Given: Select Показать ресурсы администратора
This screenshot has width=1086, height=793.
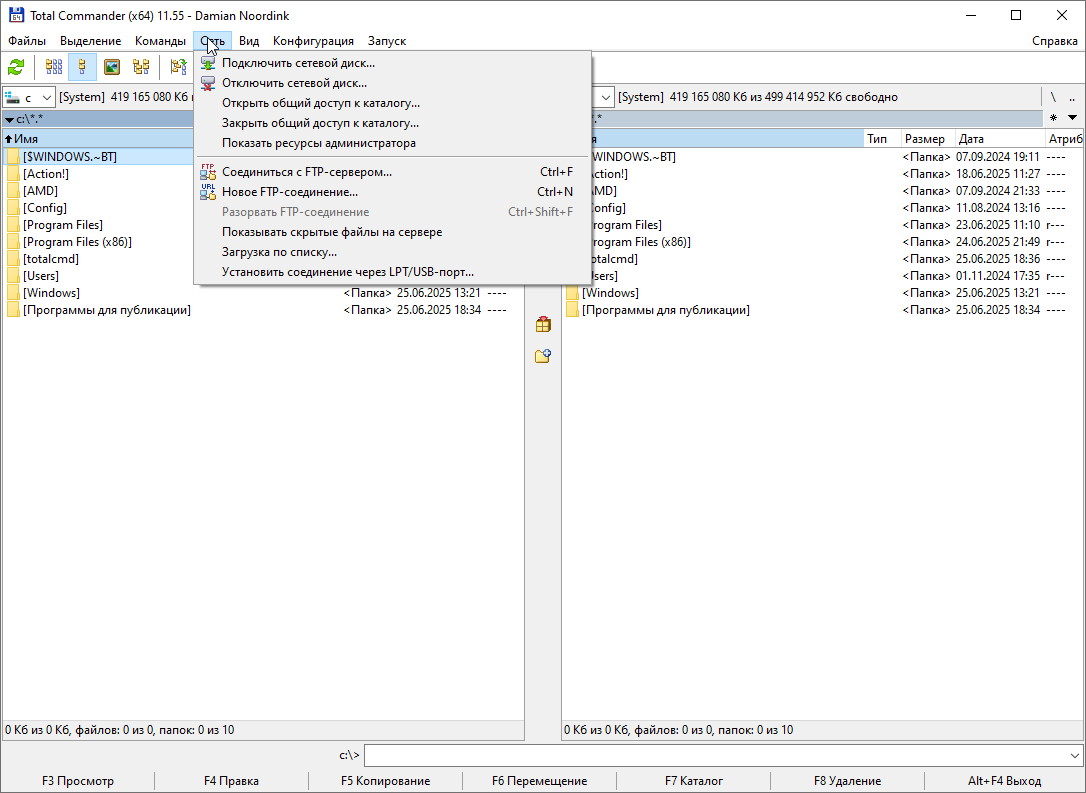Looking at the screenshot, I should [x=393, y=143].
